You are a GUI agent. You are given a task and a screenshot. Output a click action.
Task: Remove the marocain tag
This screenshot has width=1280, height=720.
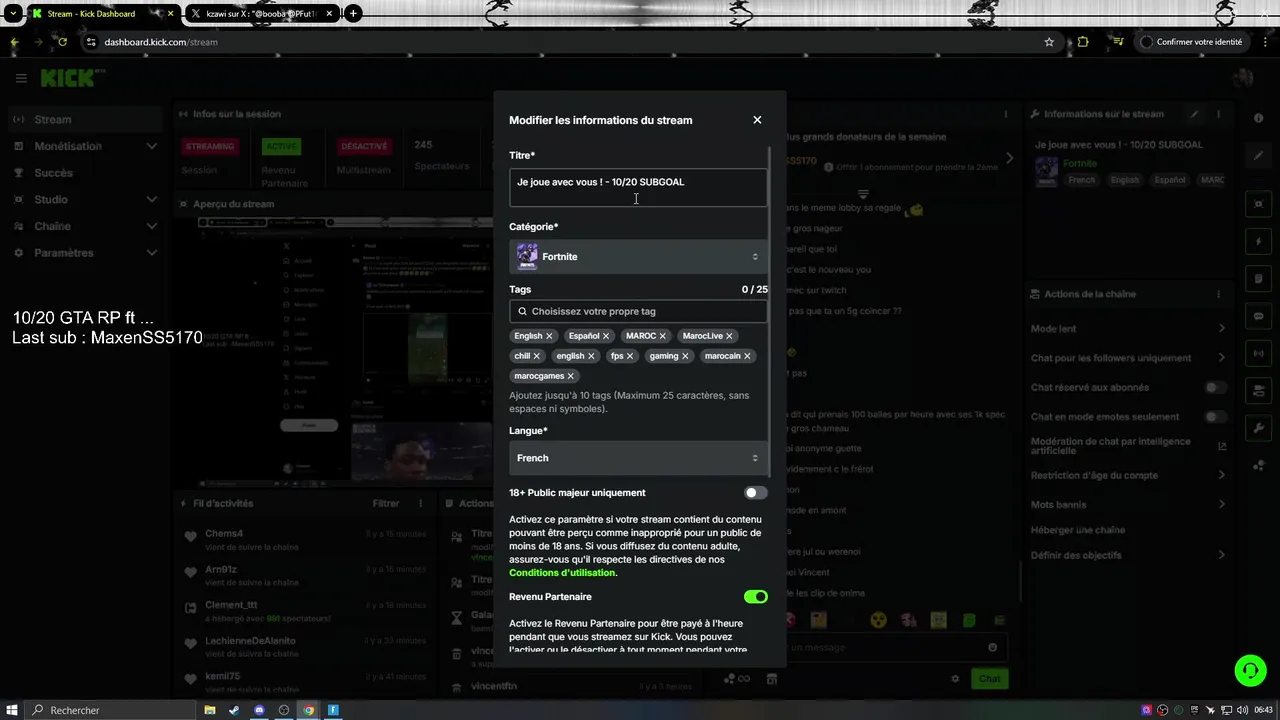747,356
